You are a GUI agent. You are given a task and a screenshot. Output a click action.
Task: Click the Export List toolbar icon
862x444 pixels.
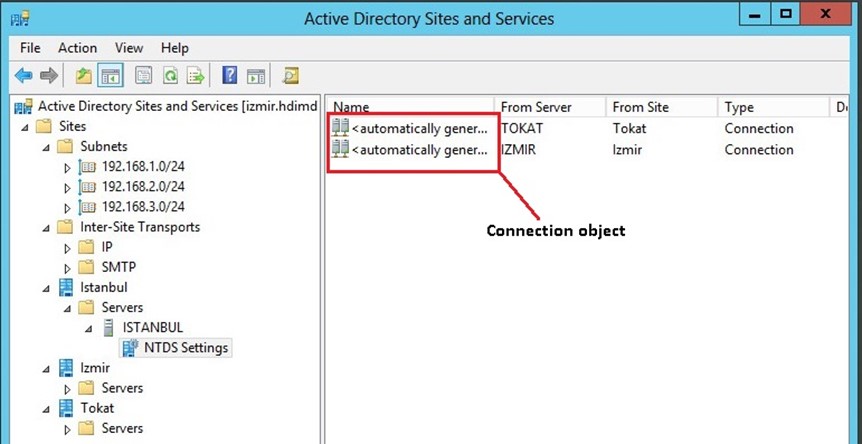pos(196,75)
